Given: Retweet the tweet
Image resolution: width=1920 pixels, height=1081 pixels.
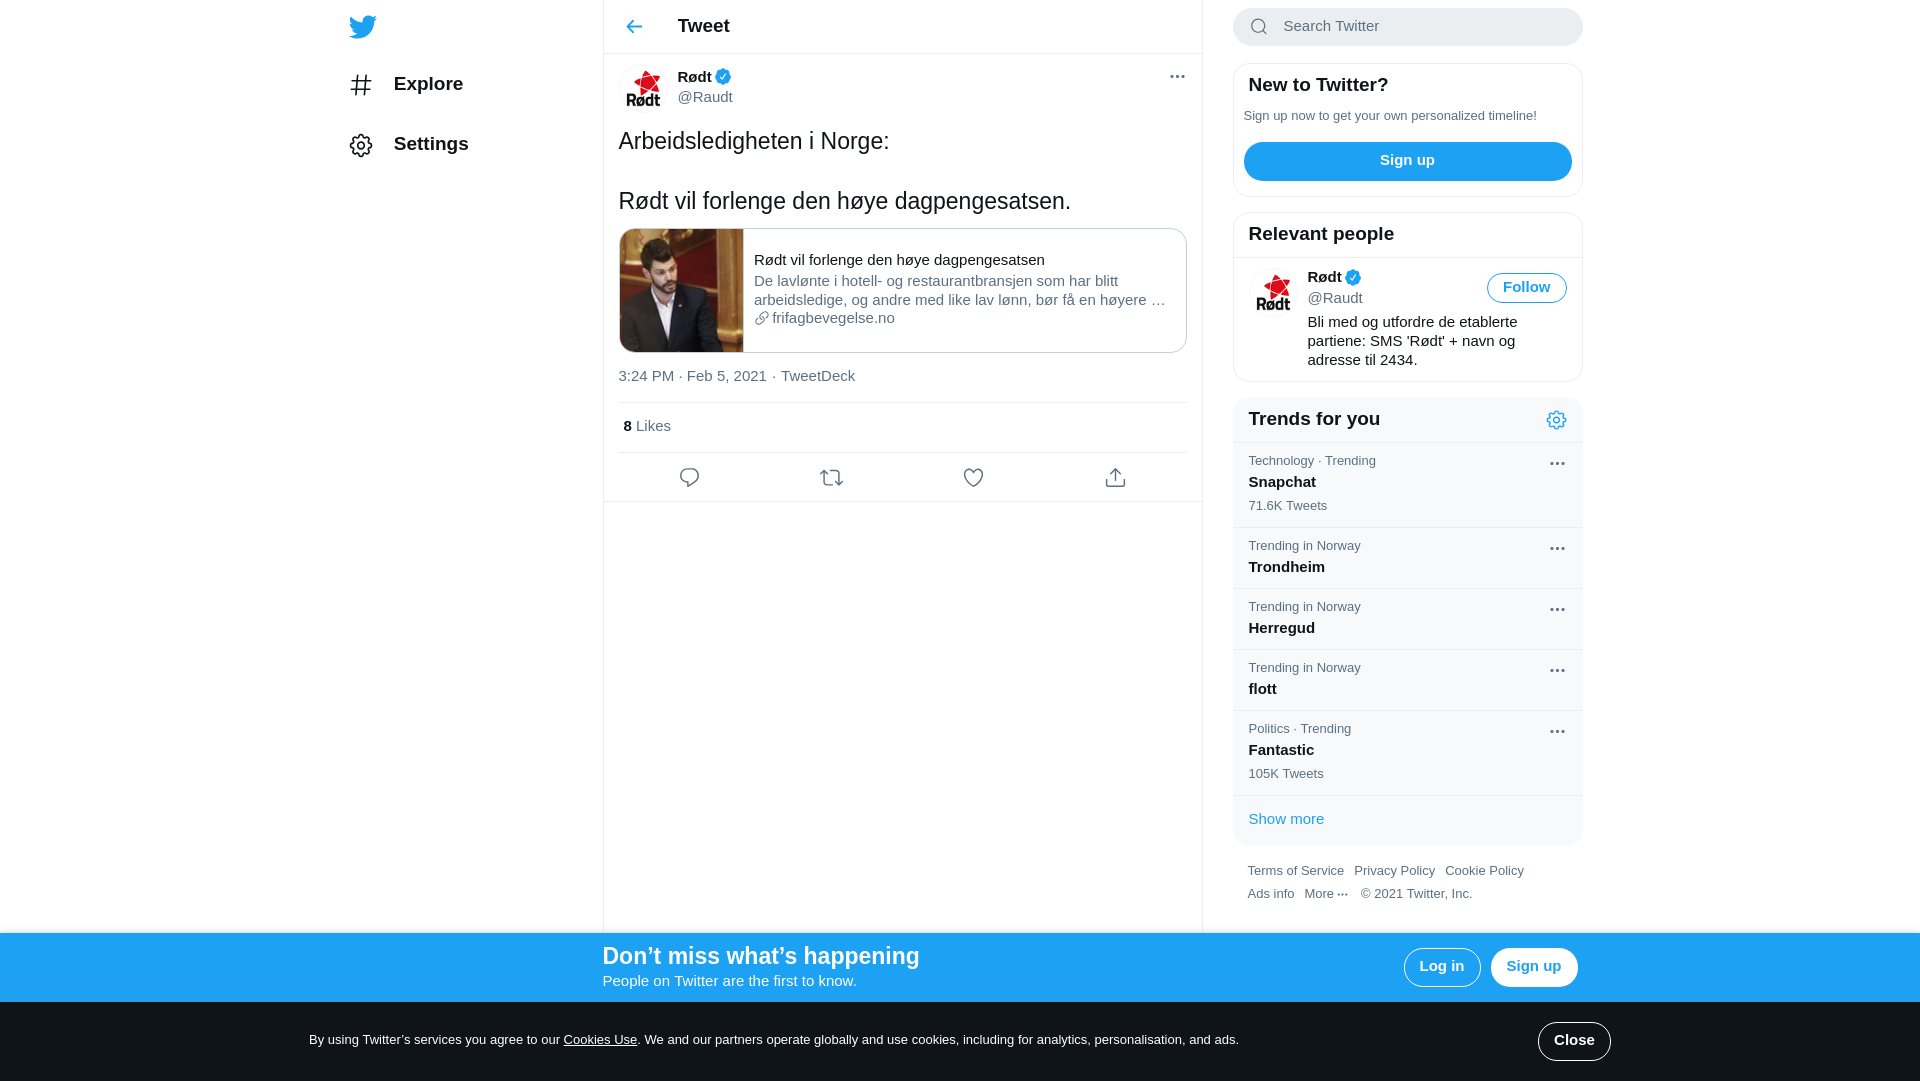Looking at the screenshot, I should click(x=831, y=478).
